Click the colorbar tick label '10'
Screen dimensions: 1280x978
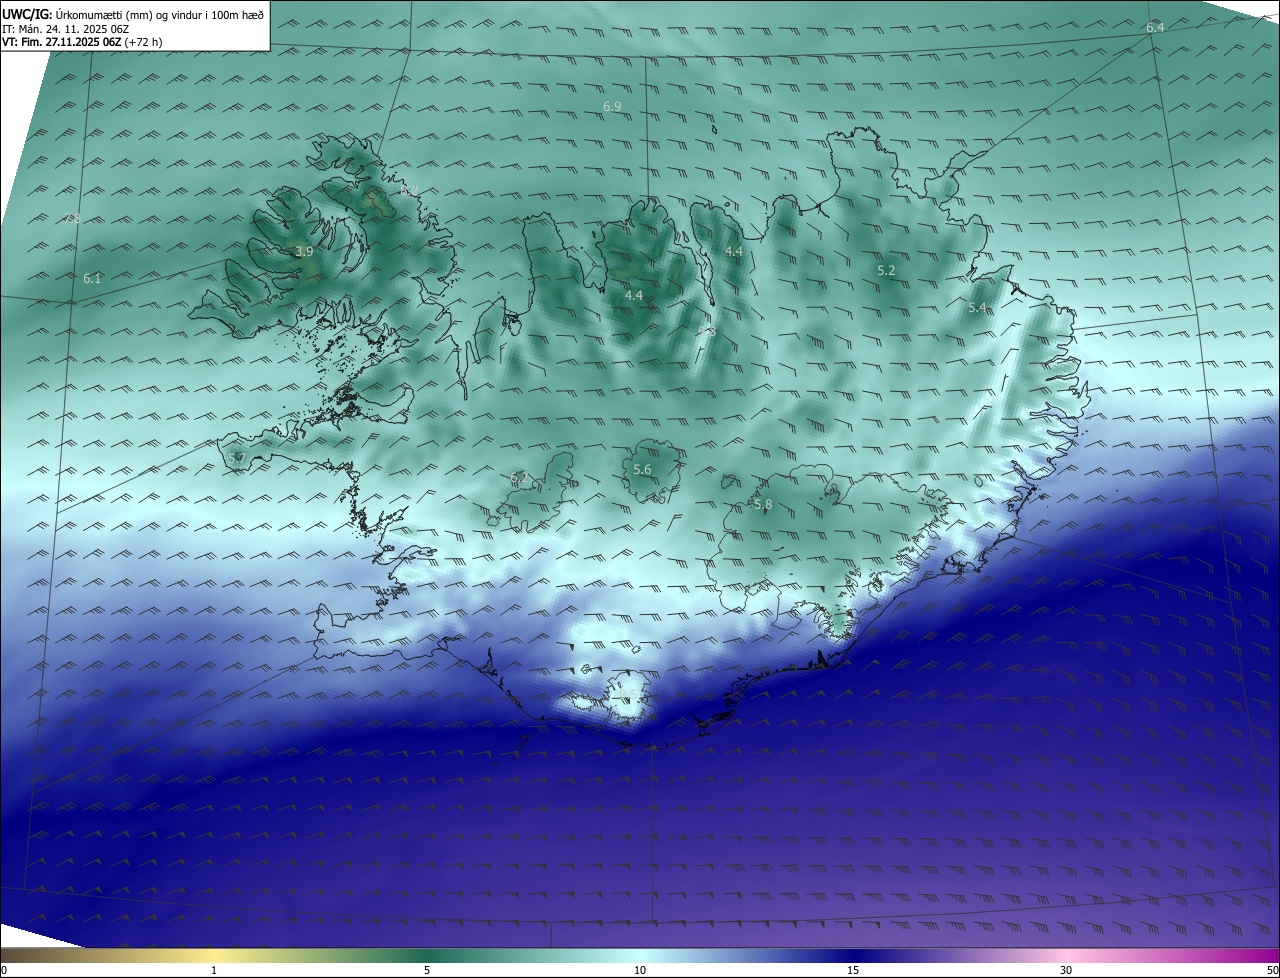[x=640, y=970]
